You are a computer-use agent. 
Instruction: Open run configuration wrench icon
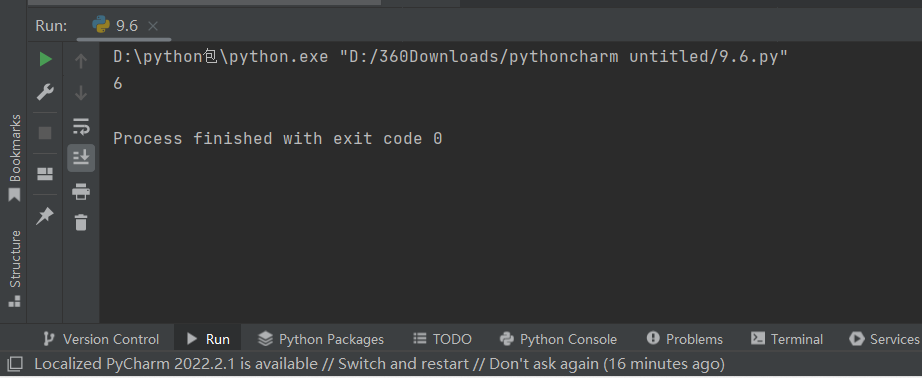click(45, 92)
